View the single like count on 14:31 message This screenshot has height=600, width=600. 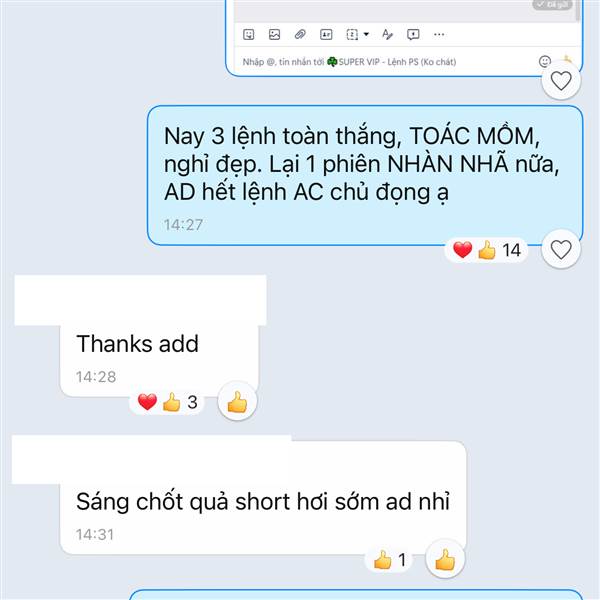point(389,560)
